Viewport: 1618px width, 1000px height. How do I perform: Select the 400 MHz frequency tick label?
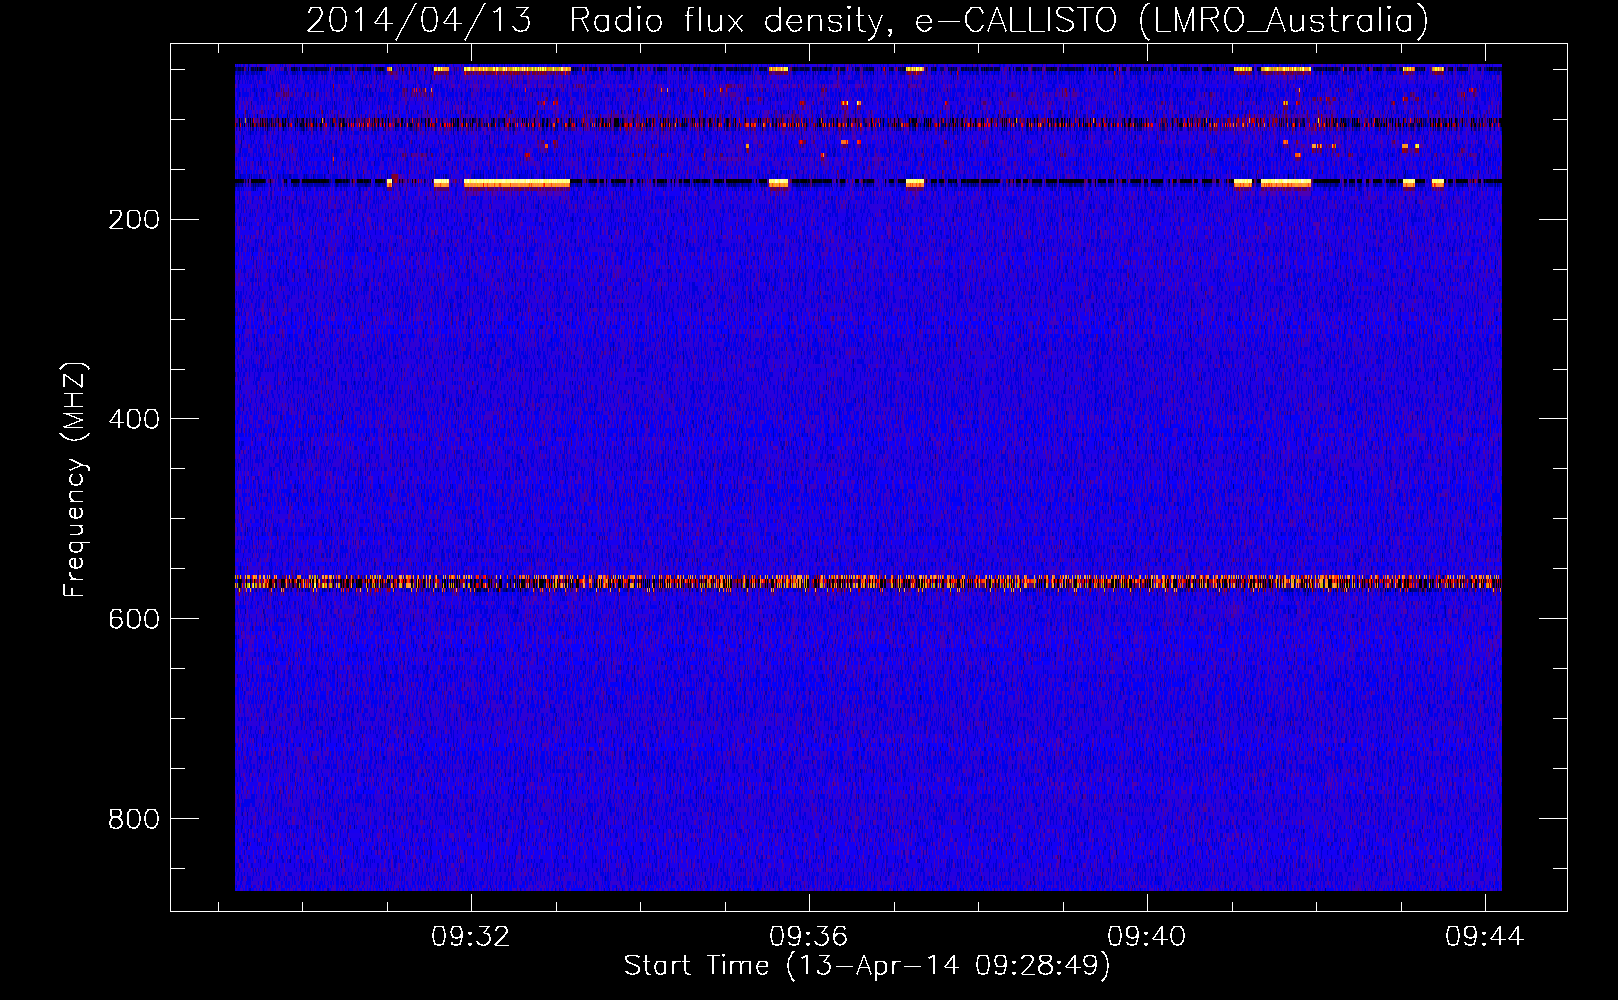pos(134,419)
